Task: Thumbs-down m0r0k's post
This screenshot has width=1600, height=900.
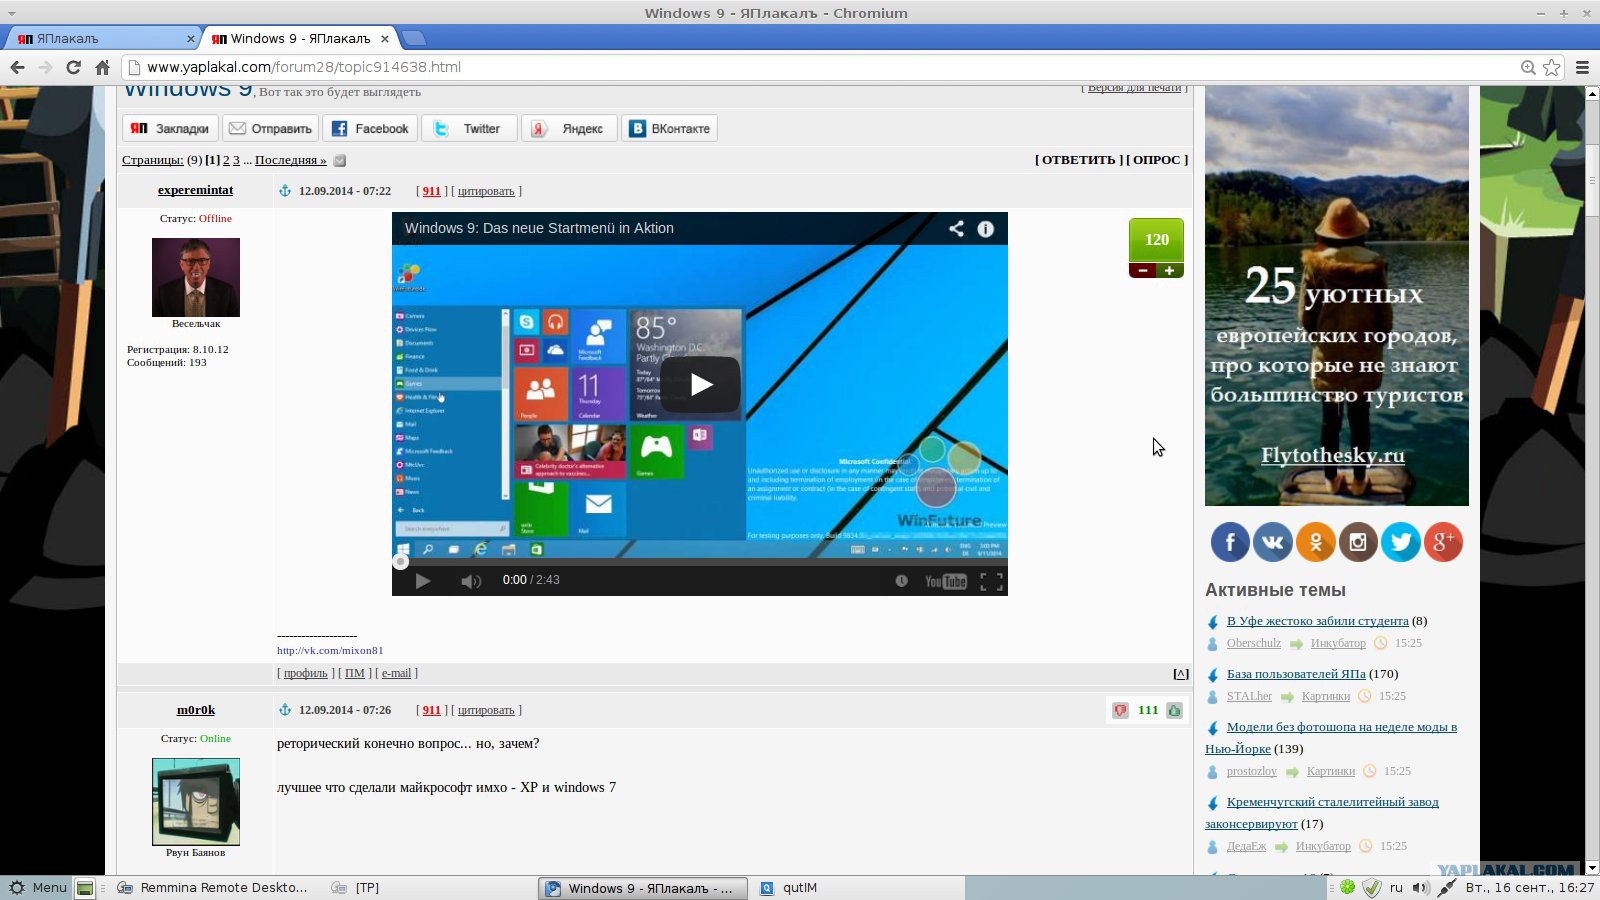Action: coord(1120,710)
